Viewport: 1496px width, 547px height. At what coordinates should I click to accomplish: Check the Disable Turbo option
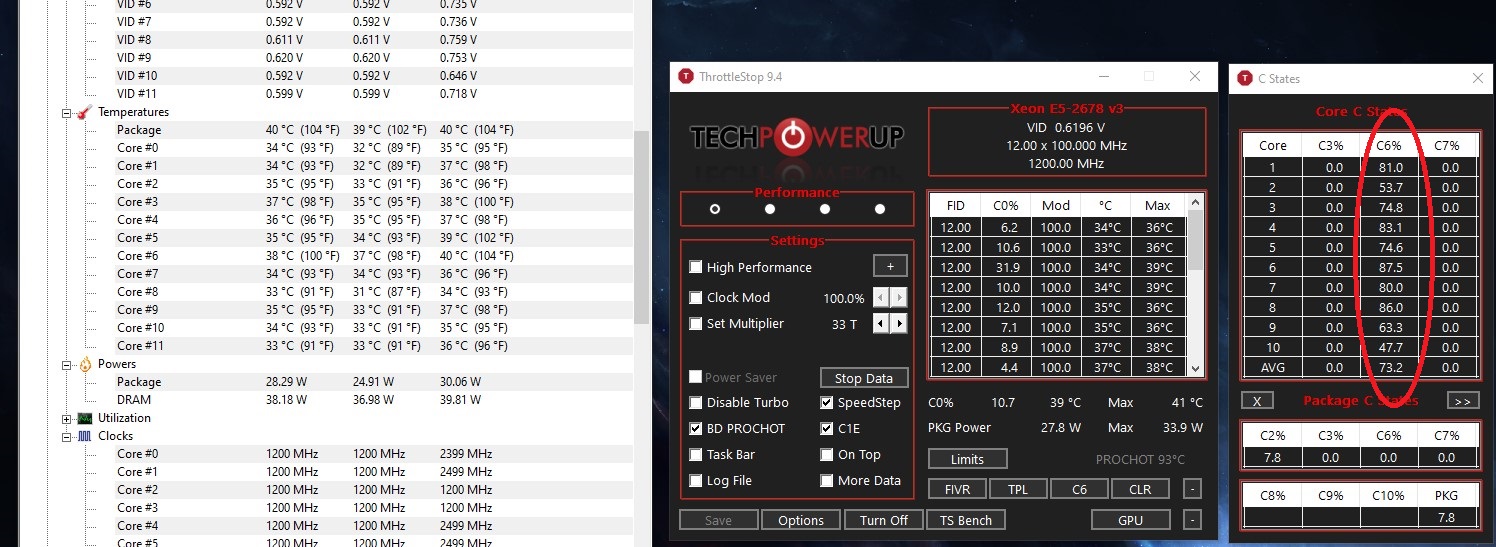click(x=696, y=402)
